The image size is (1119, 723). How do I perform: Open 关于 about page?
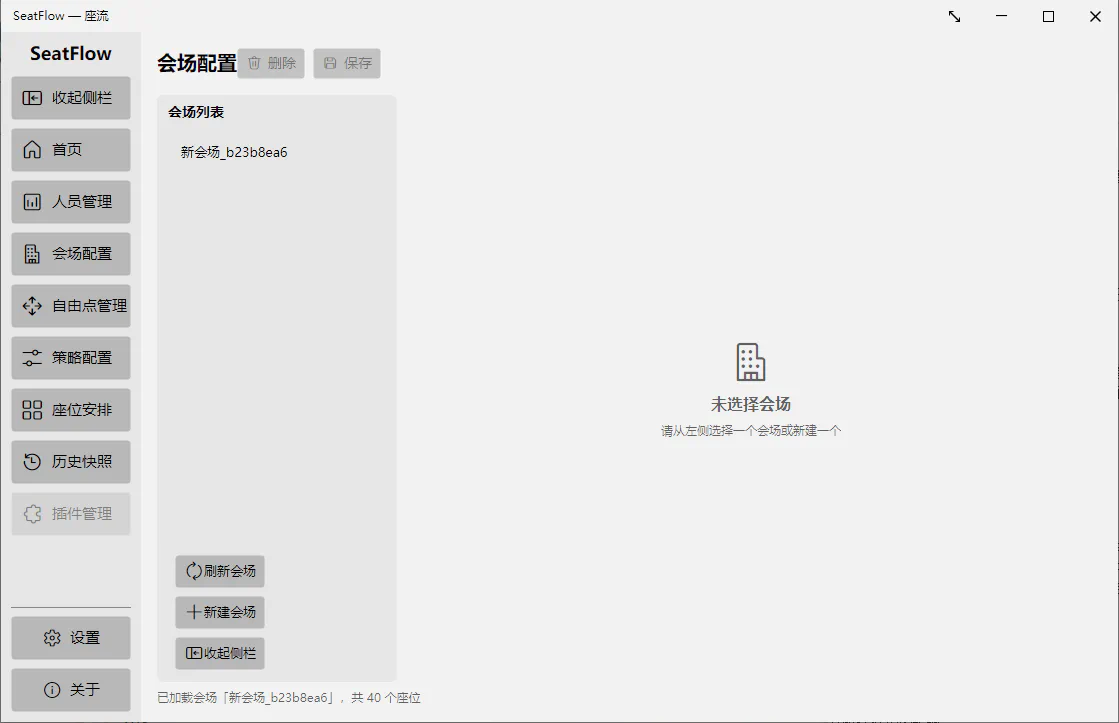click(71, 690)
